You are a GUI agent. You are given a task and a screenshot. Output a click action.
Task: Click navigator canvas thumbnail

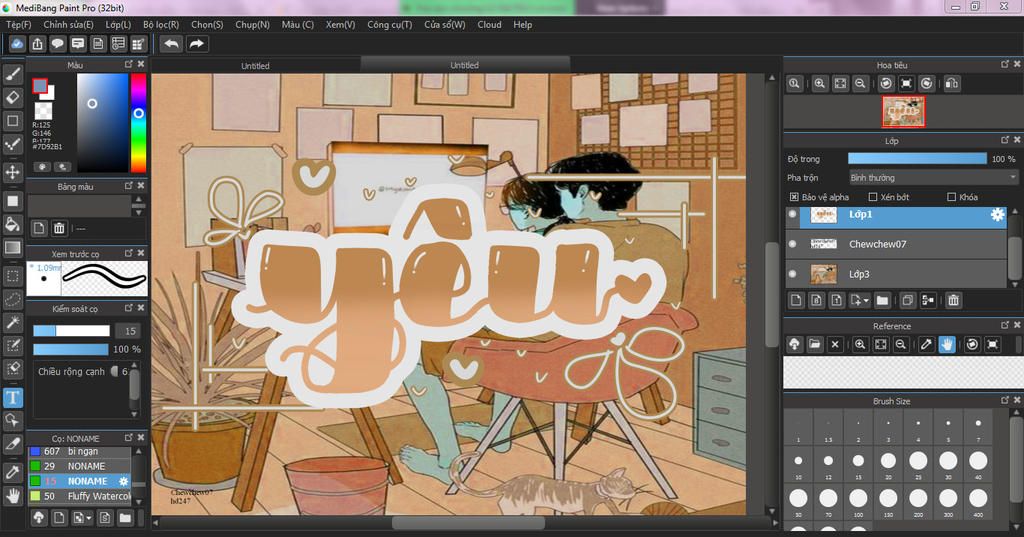tap(903, 111)
